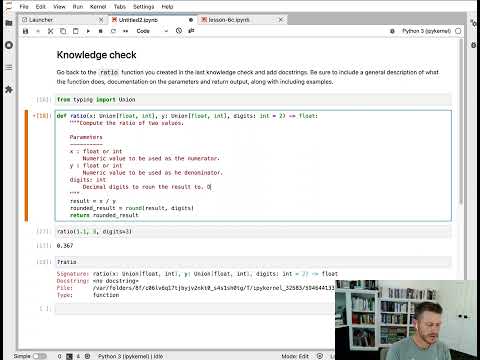Switch to the lesson-6c.ipynb tab
Viewport: 480px width, 360px height.
click(243, 20)
